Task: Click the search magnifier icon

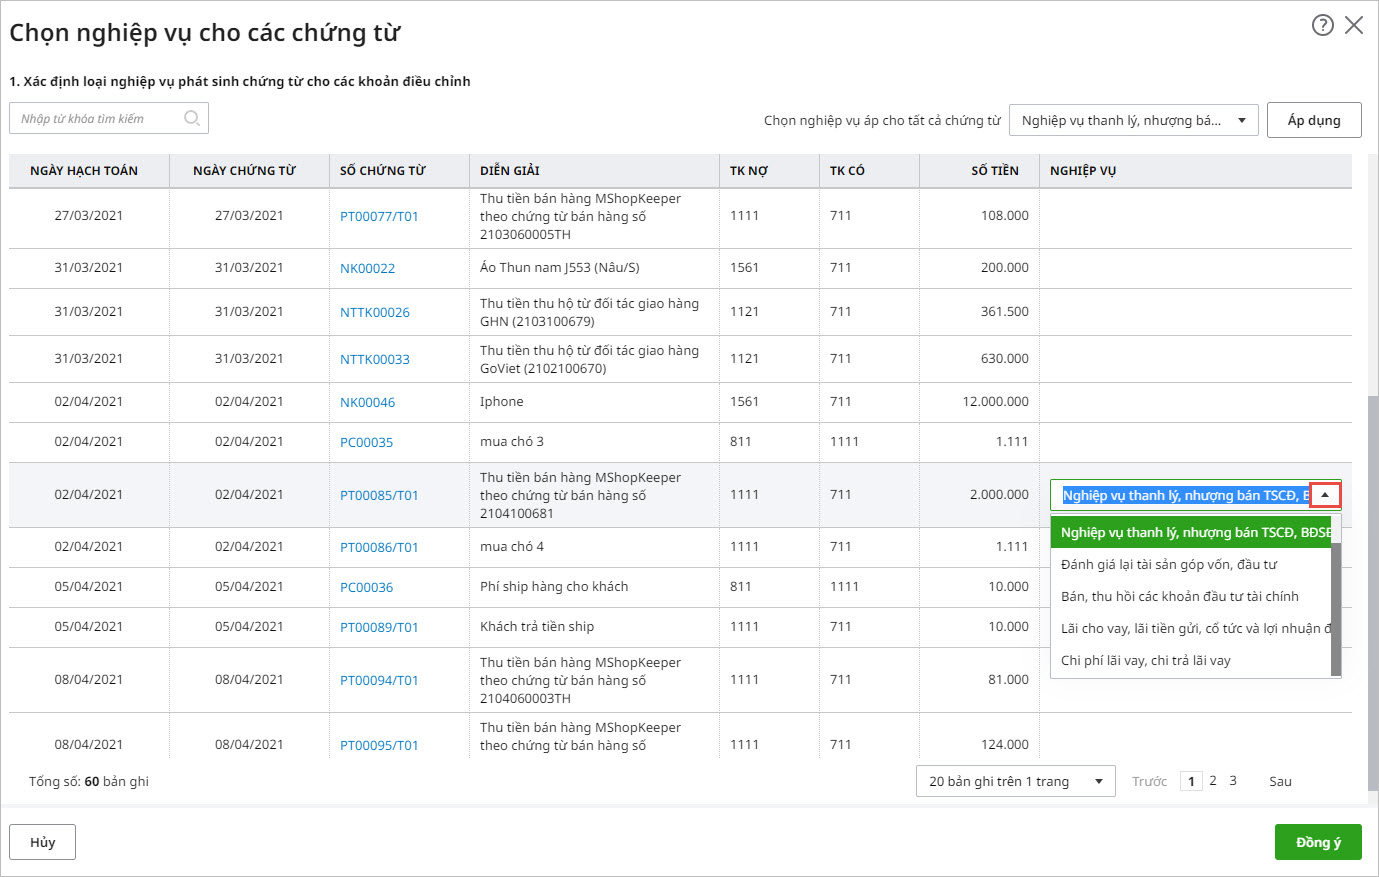Action: [192, 118]
